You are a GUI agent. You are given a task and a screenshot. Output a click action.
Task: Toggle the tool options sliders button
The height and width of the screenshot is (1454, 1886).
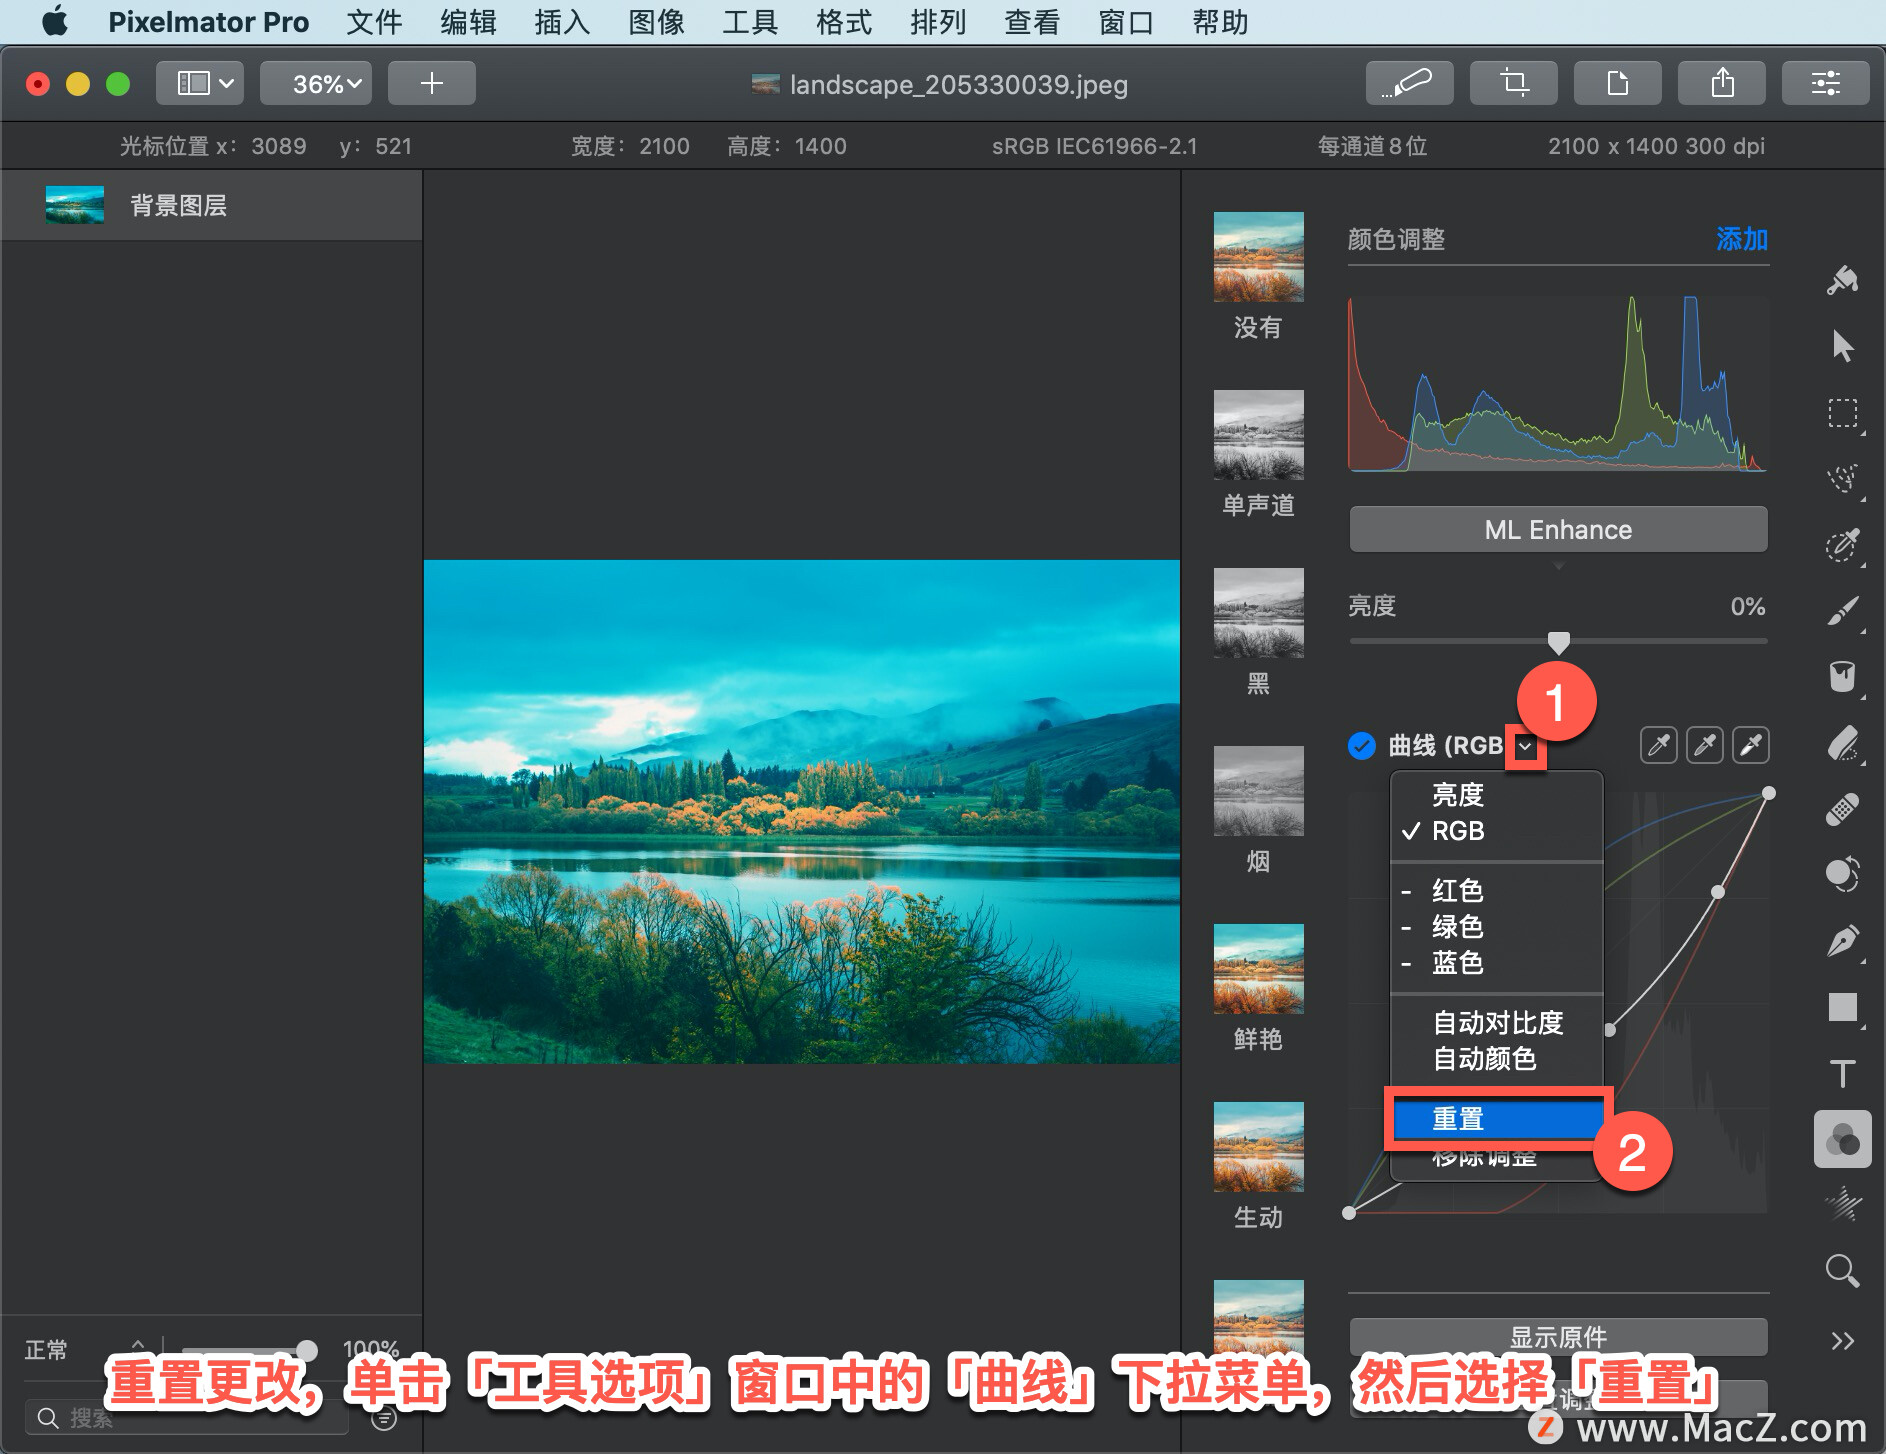coord(1825,82)
